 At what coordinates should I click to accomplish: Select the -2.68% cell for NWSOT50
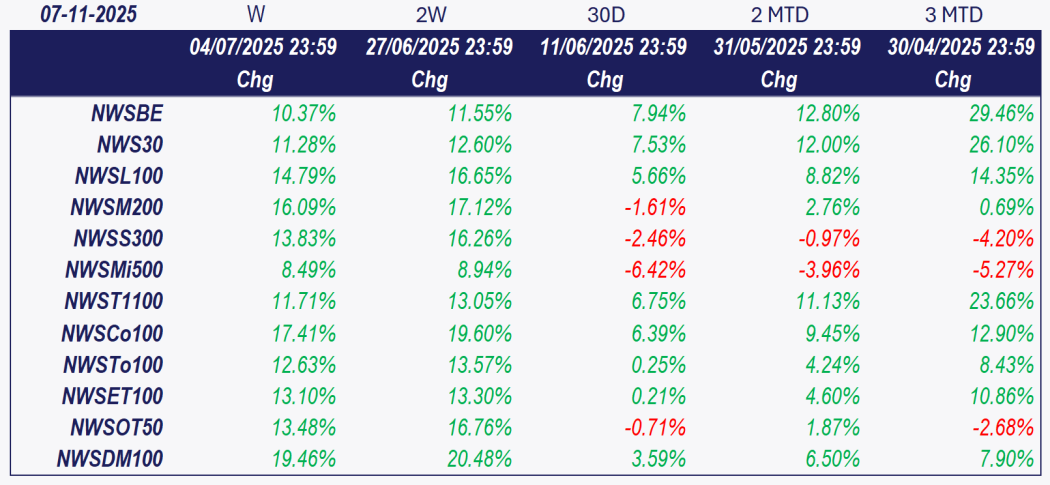(1002, 428)
